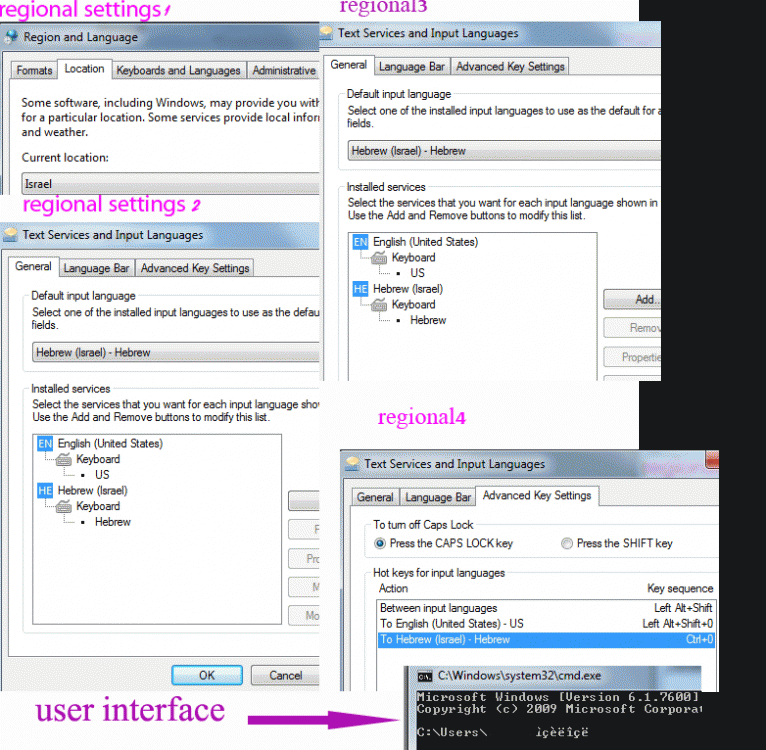Viewport: 766px width, 750px height.
Task: Click the EN language icon in regional3
Action: 360,242
